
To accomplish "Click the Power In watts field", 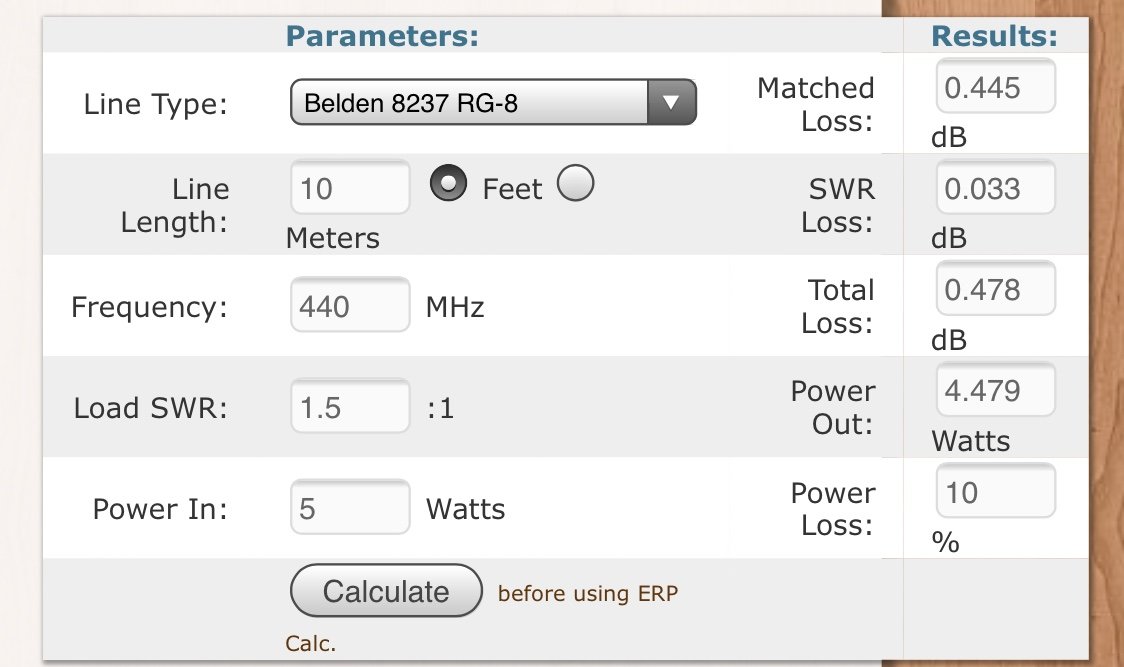I will pyautogui.click(x=350, y=508).
